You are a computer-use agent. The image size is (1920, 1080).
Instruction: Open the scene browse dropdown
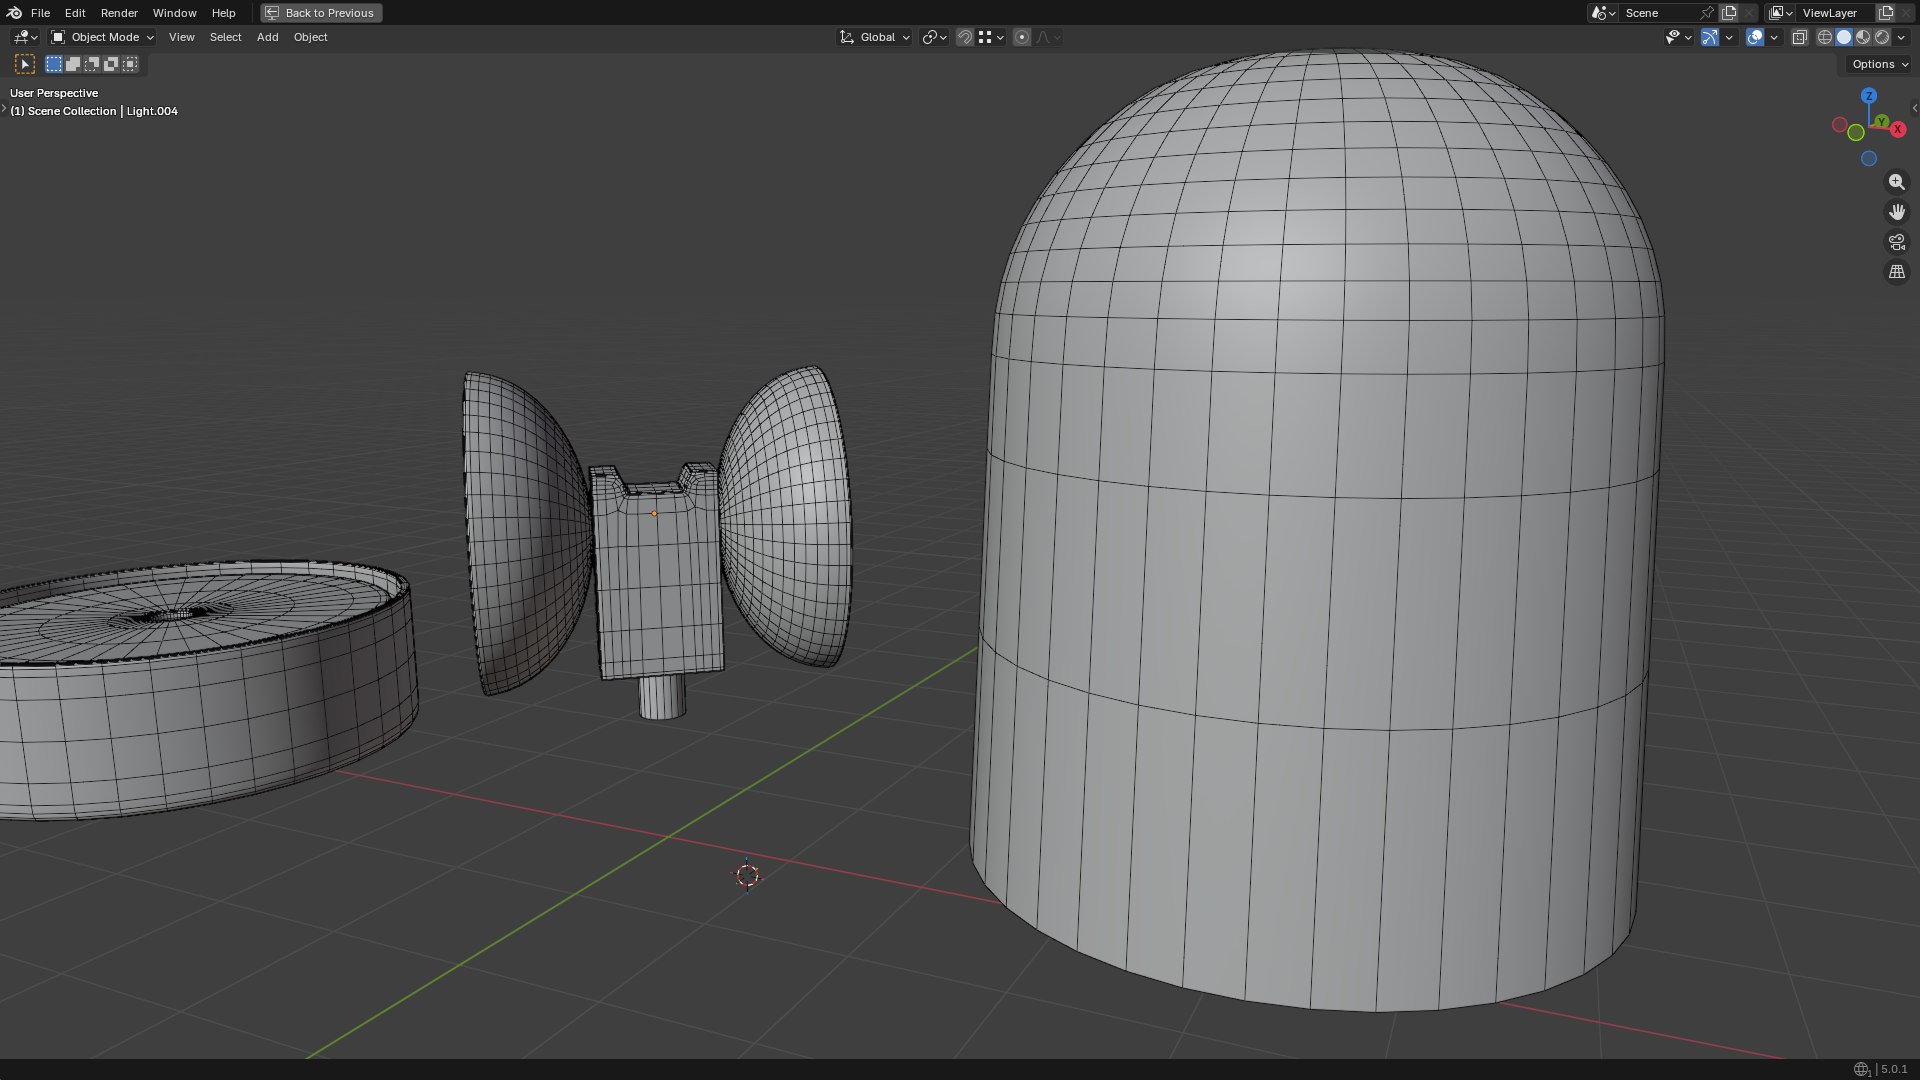pos(1603,13)
